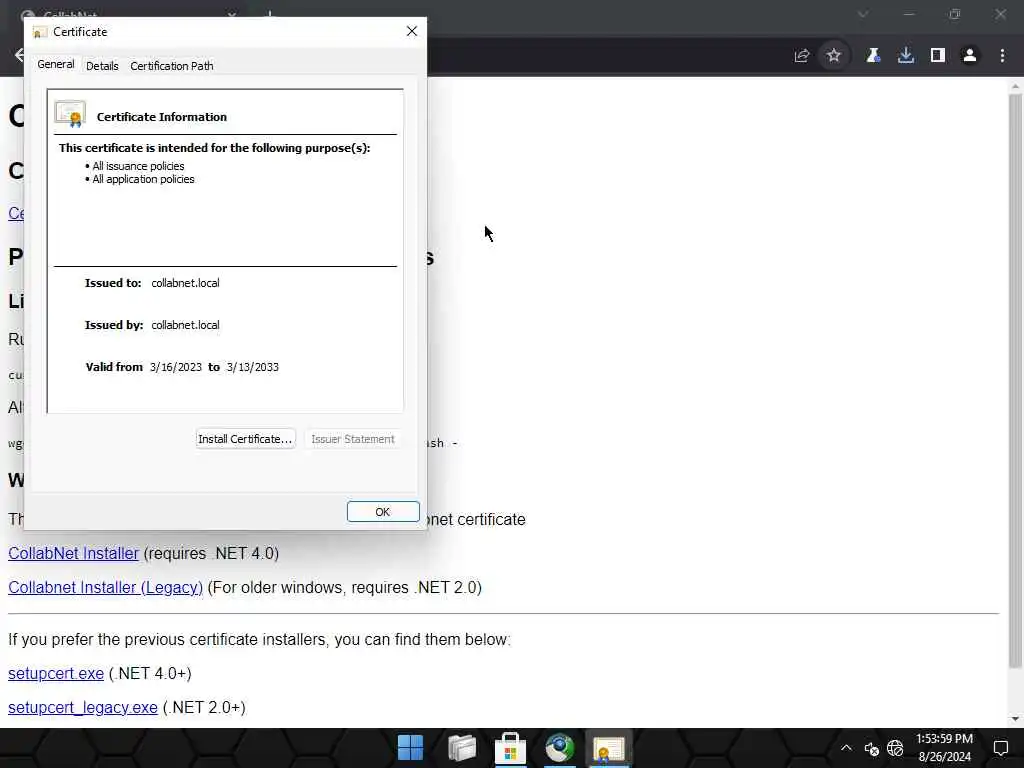Click the browser taskbar icon
This screenshot has width=1024, height=768.
coord(560,748)
